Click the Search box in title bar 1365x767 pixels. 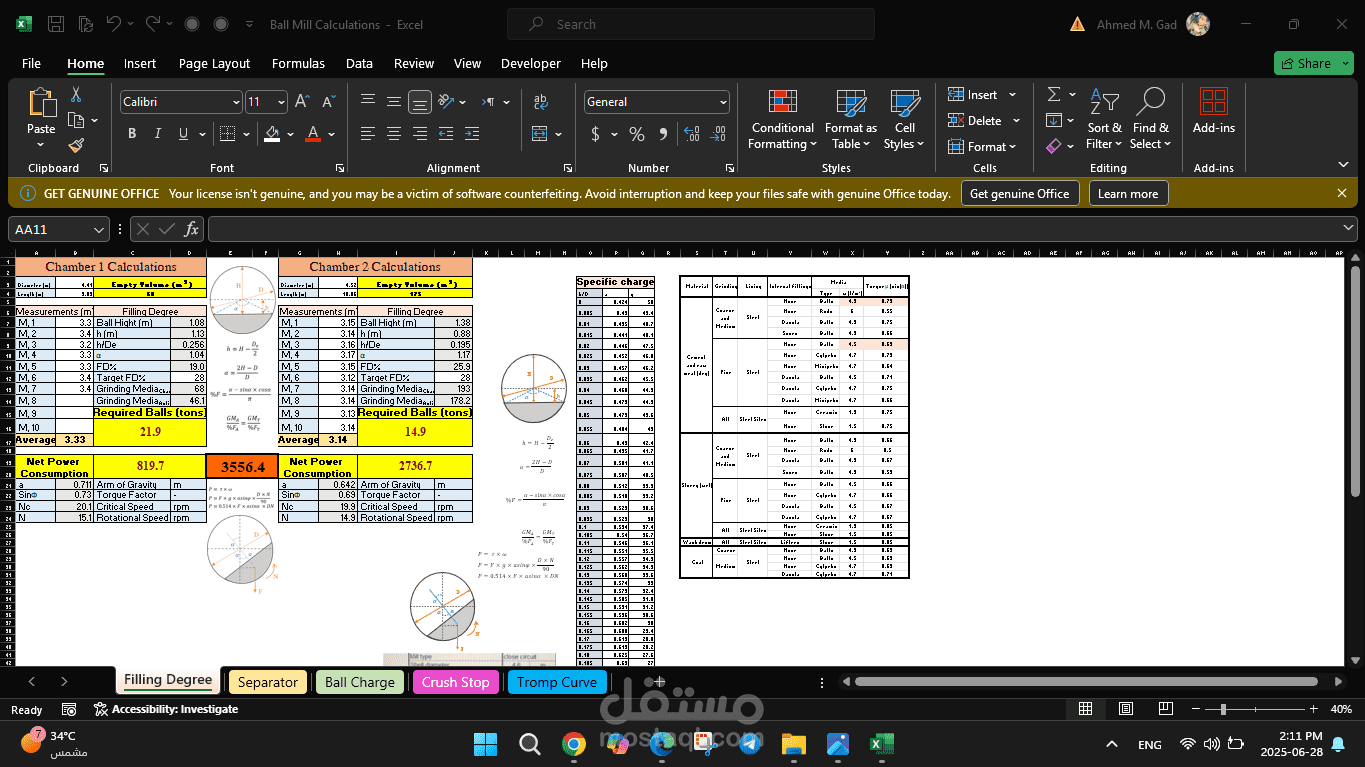point(690,24)
